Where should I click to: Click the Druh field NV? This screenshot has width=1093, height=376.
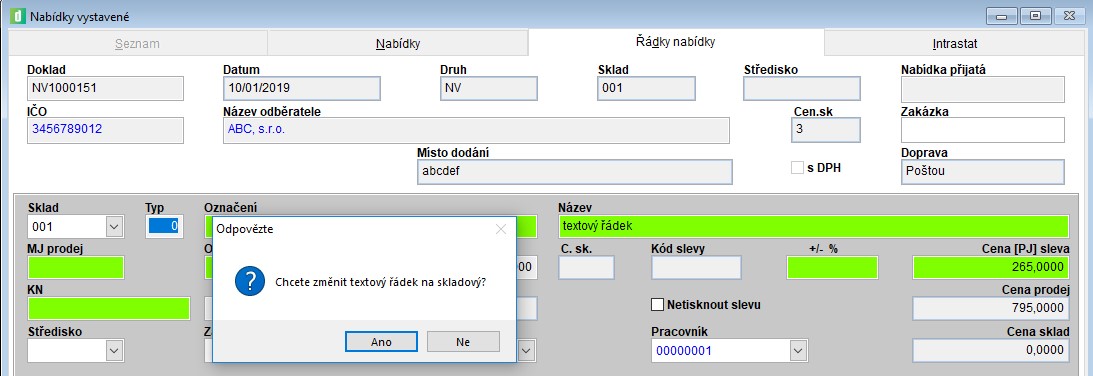coord(489,89)
